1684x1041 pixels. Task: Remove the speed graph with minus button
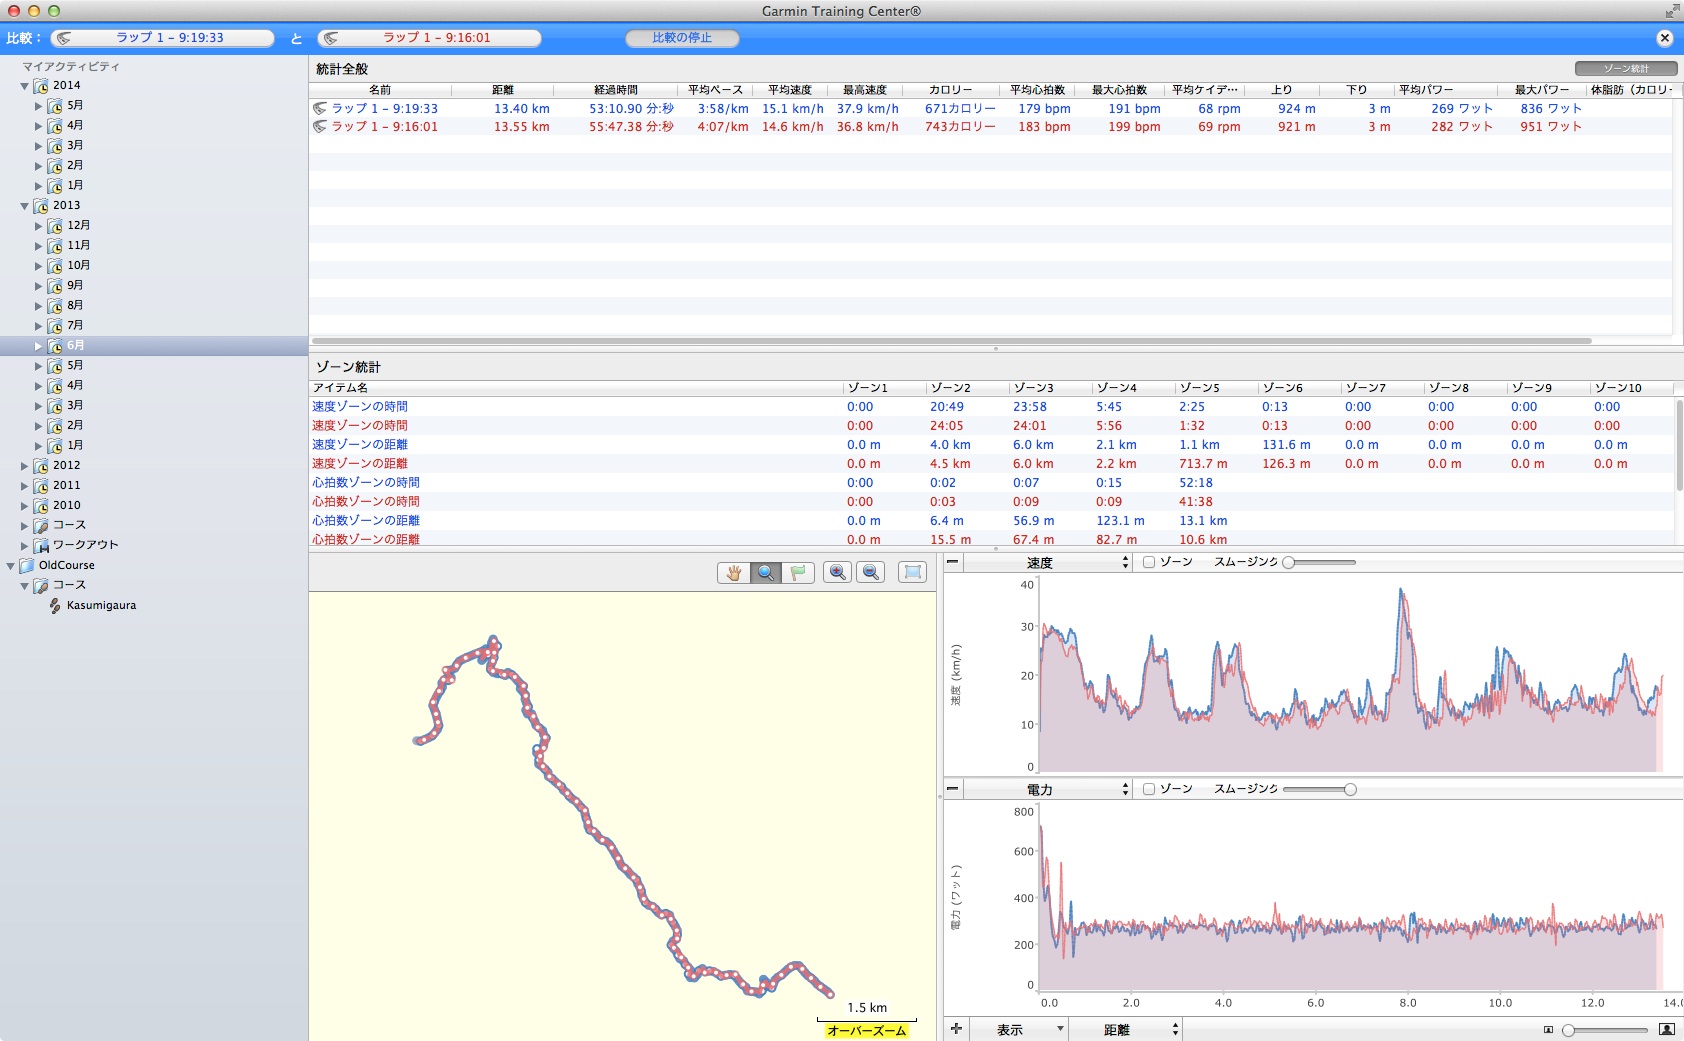coord(953,562)
